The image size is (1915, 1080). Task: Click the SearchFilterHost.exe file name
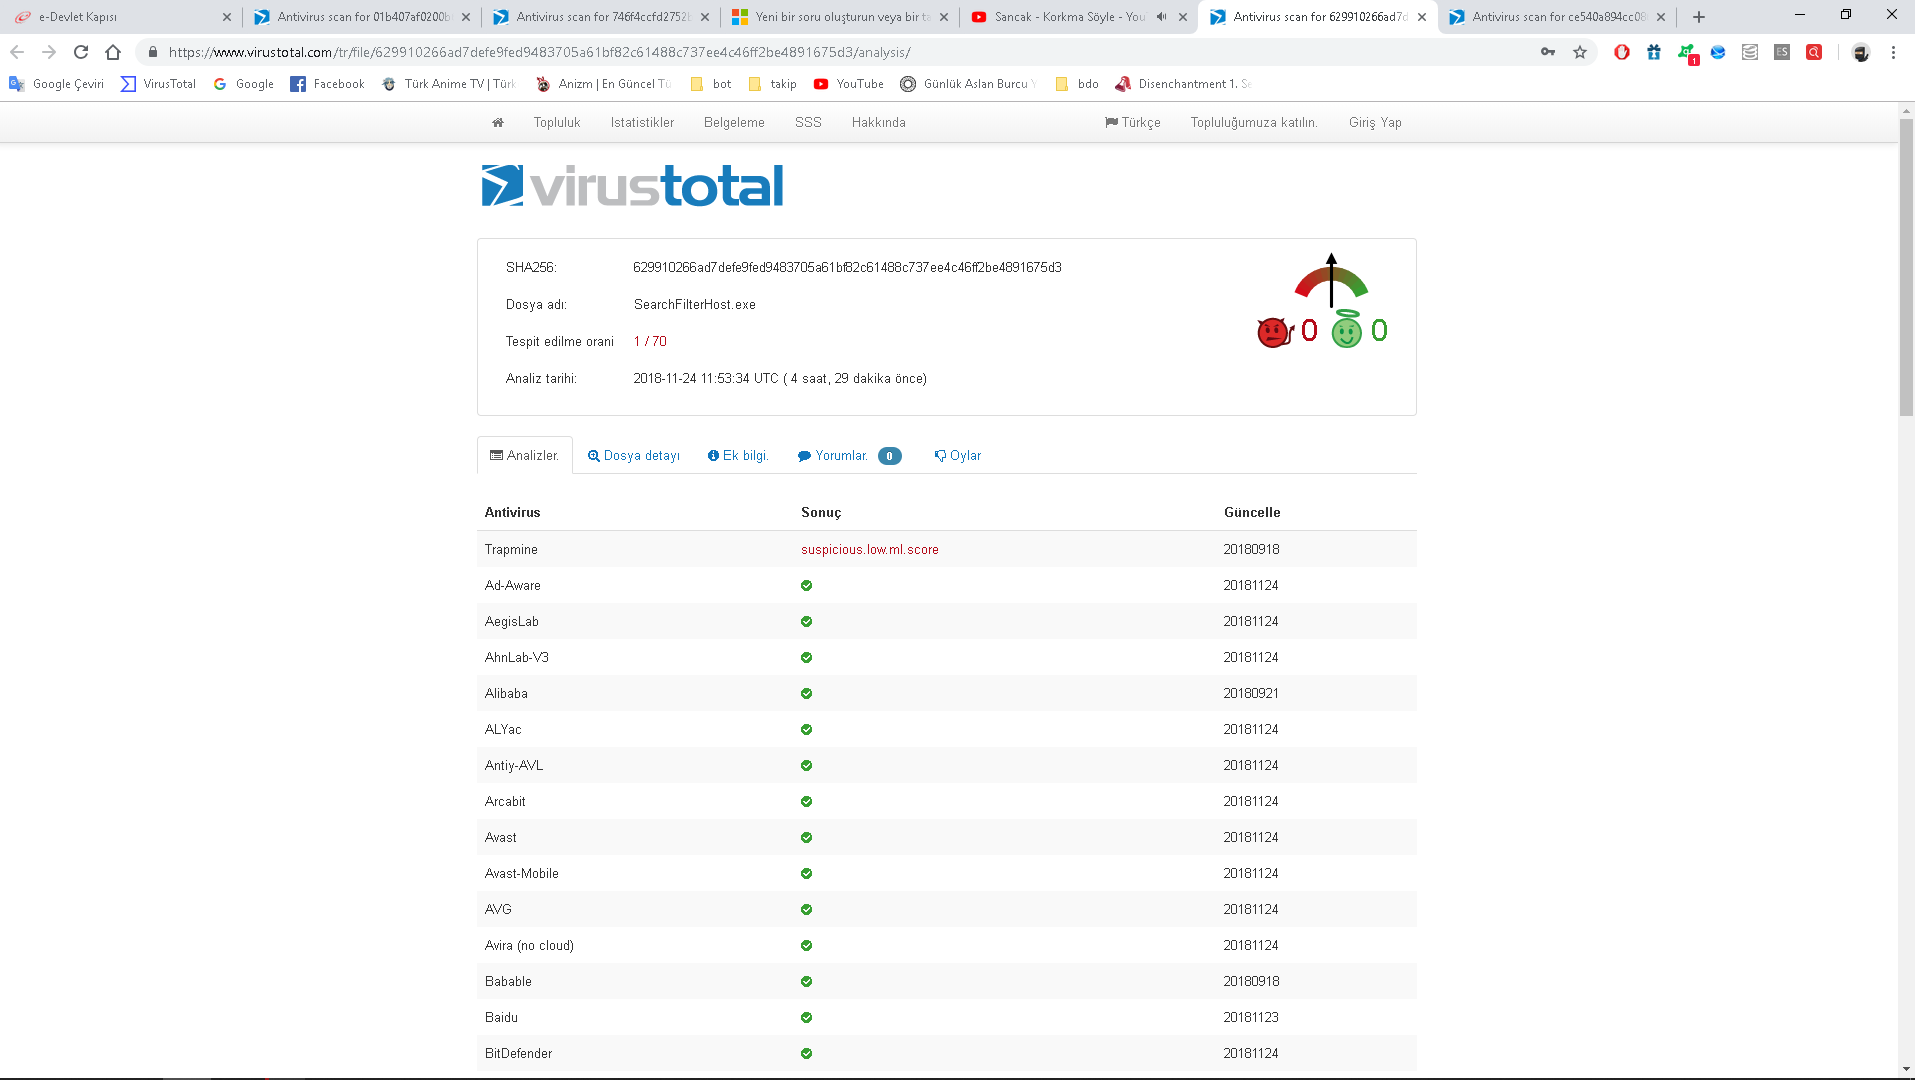(695, 305)
